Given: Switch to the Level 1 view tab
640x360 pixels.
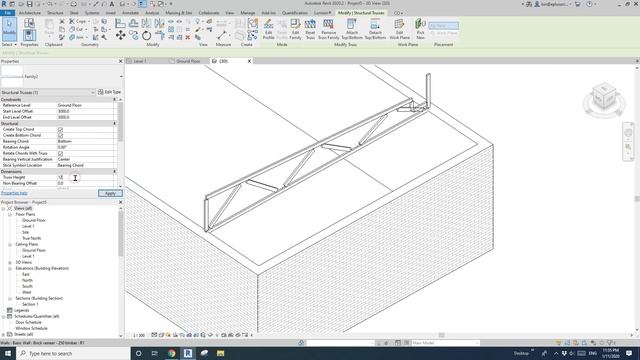Looking at the screenshot, I should coord(140,61).
